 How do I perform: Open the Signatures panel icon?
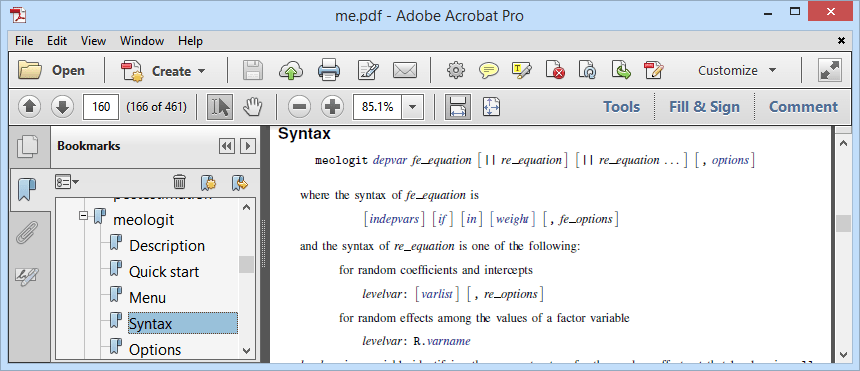click(x=26, y=276)
